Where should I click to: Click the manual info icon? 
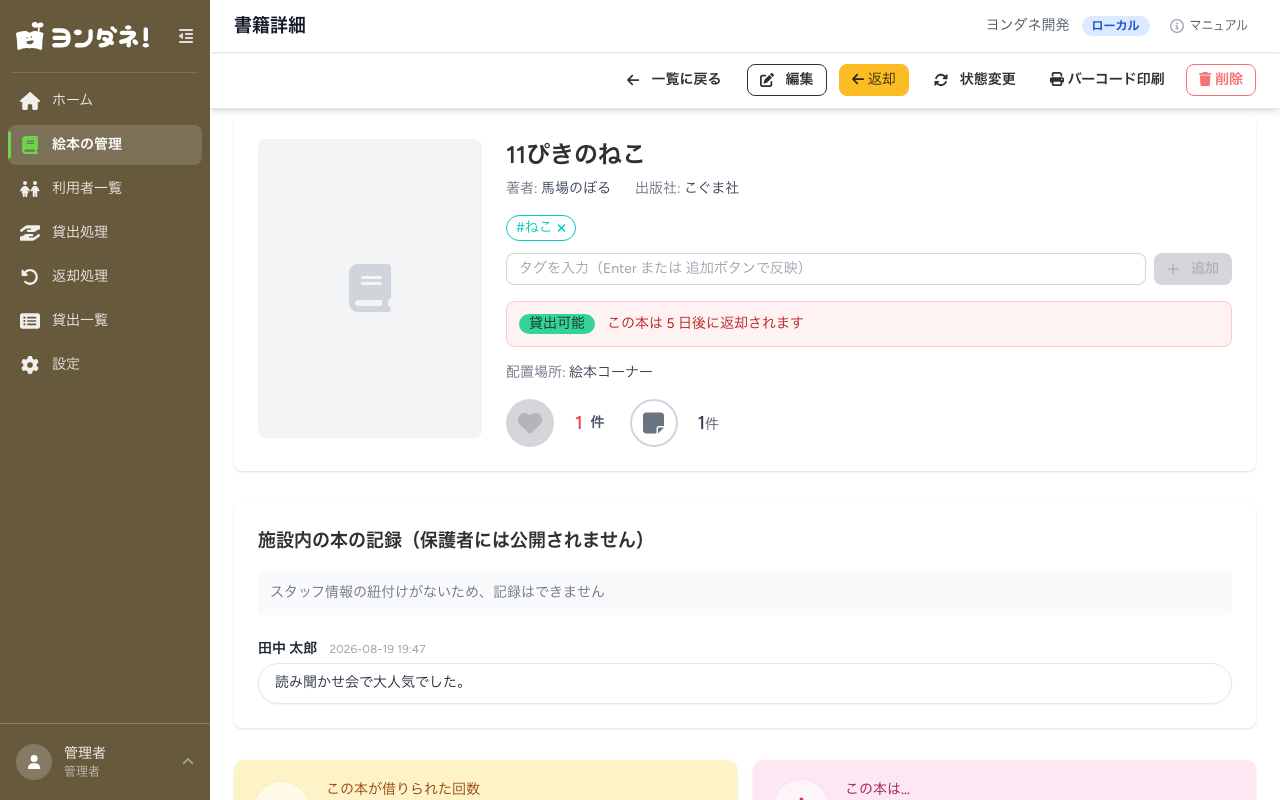pos(1177,26)
